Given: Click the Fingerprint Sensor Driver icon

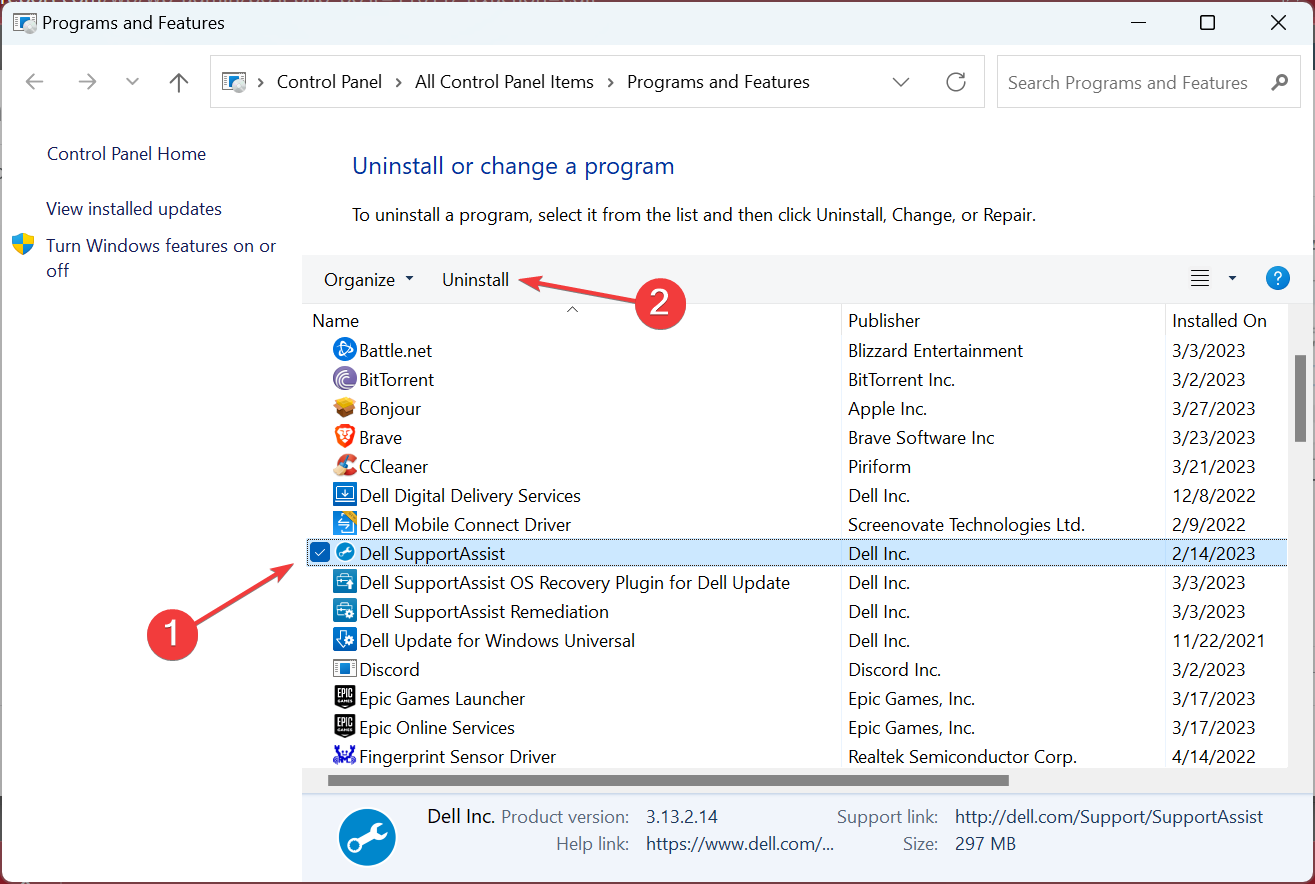Looking at the screenshot, I should pos(344,756).
